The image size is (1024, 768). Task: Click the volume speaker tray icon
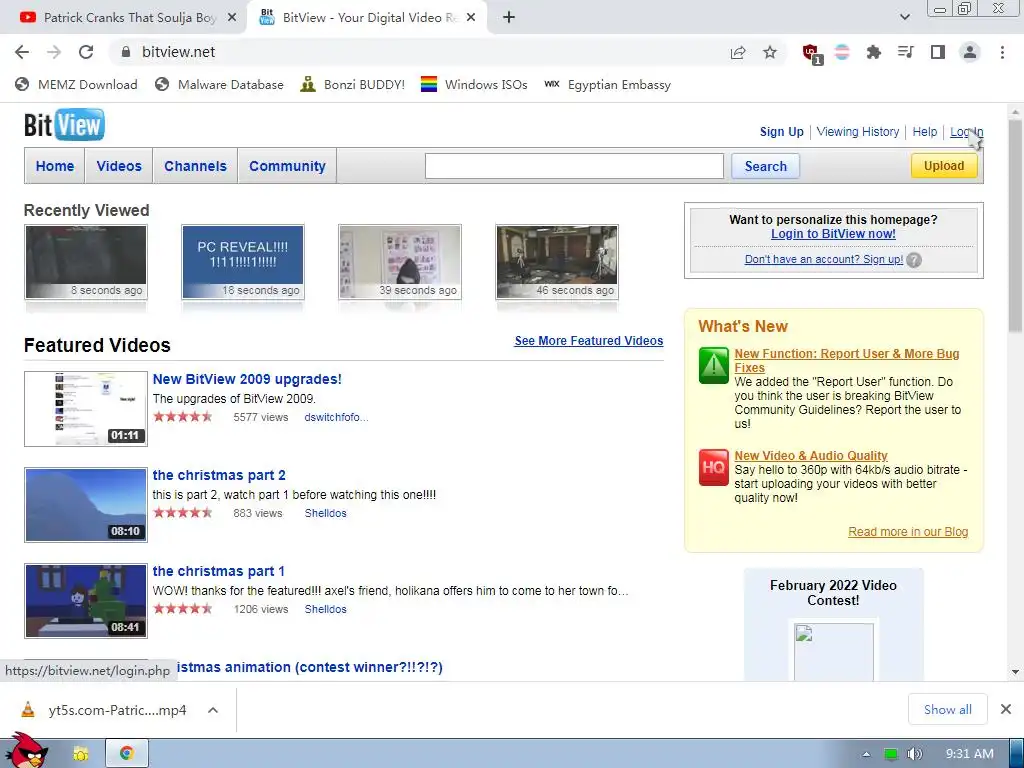tap(915, 754)
